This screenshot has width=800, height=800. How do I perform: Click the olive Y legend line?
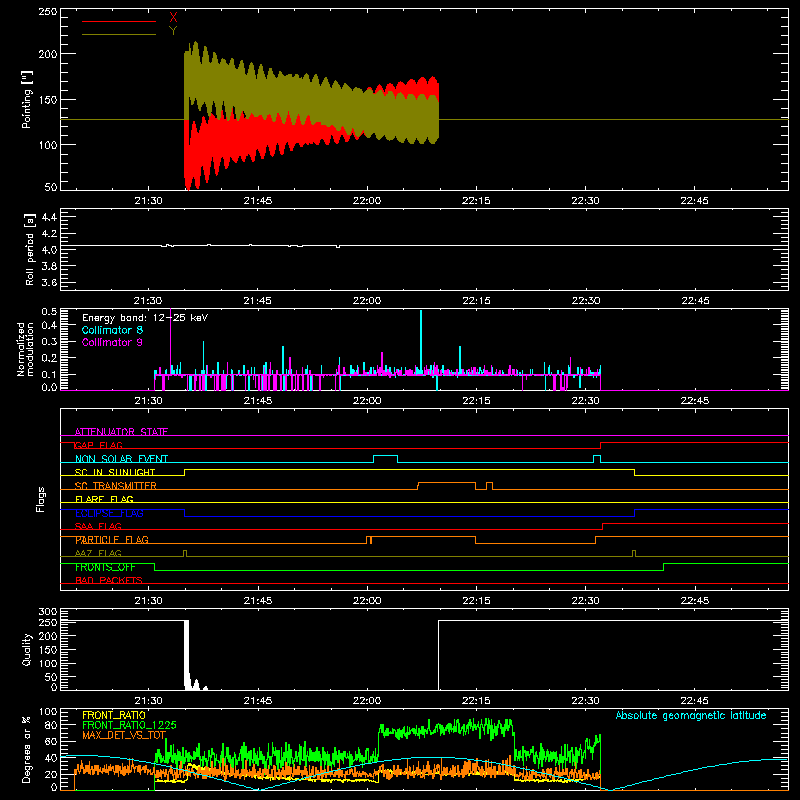tap(119, 35)
